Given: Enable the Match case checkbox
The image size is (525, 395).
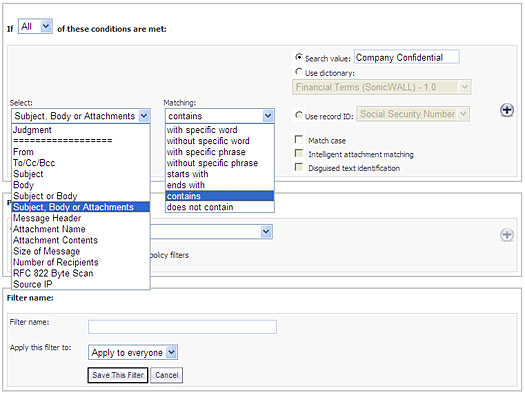Looking at the screenshot, I should 298,139.
